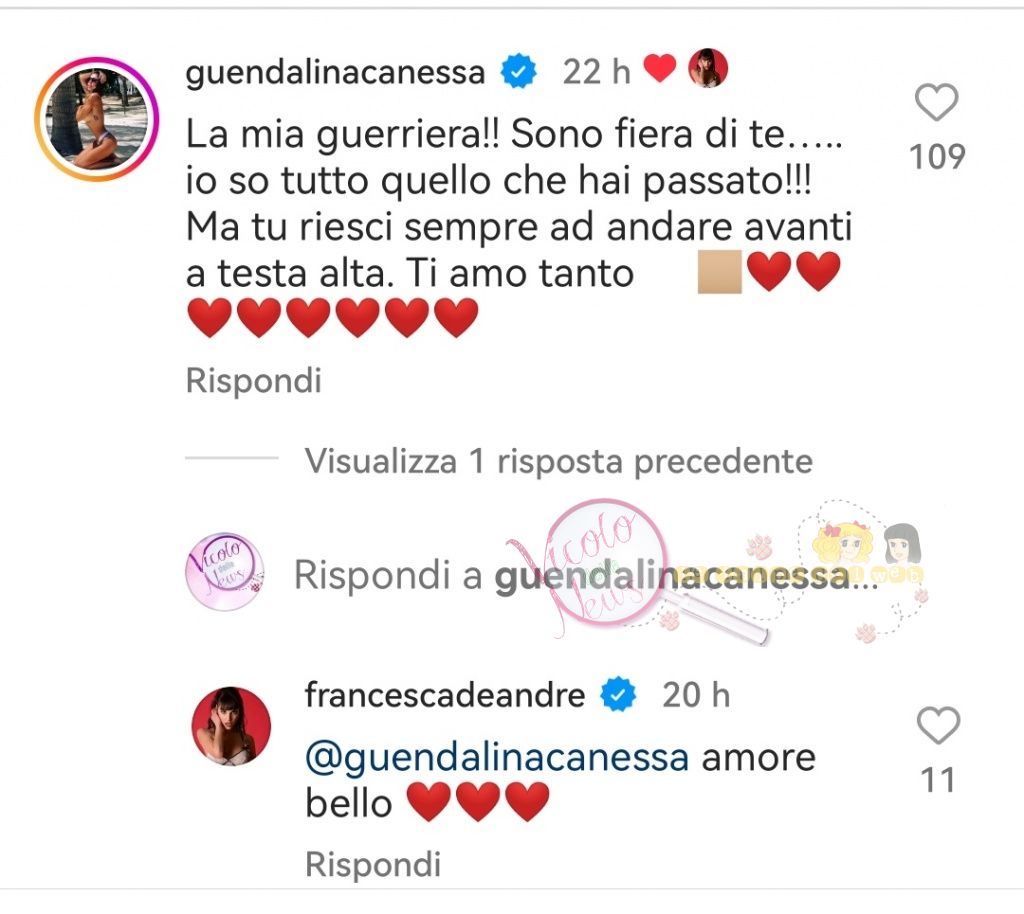Screen dimensions: 1024x914
Task: Open small author avatar next to 22 h
Action: tap(709, 68)
